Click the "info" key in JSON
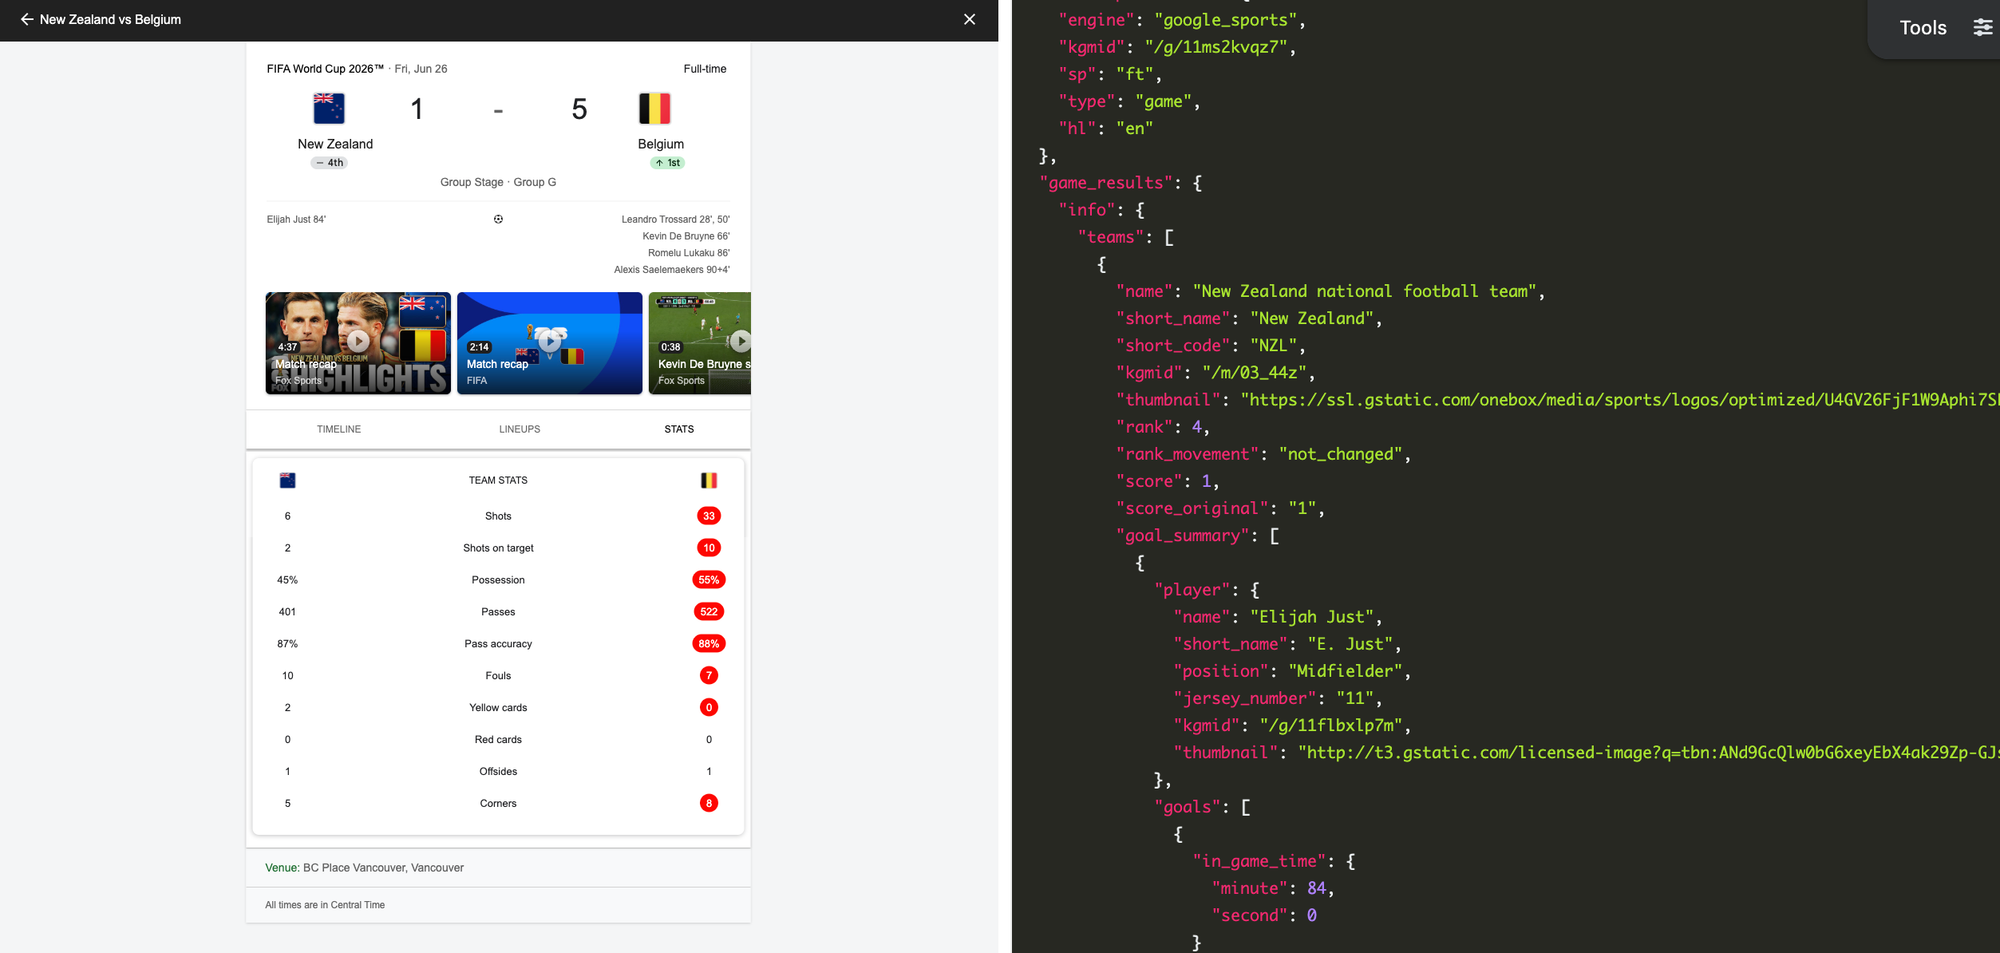The height and width of the screenshot is (953, 2000). tap(1087, 210)
